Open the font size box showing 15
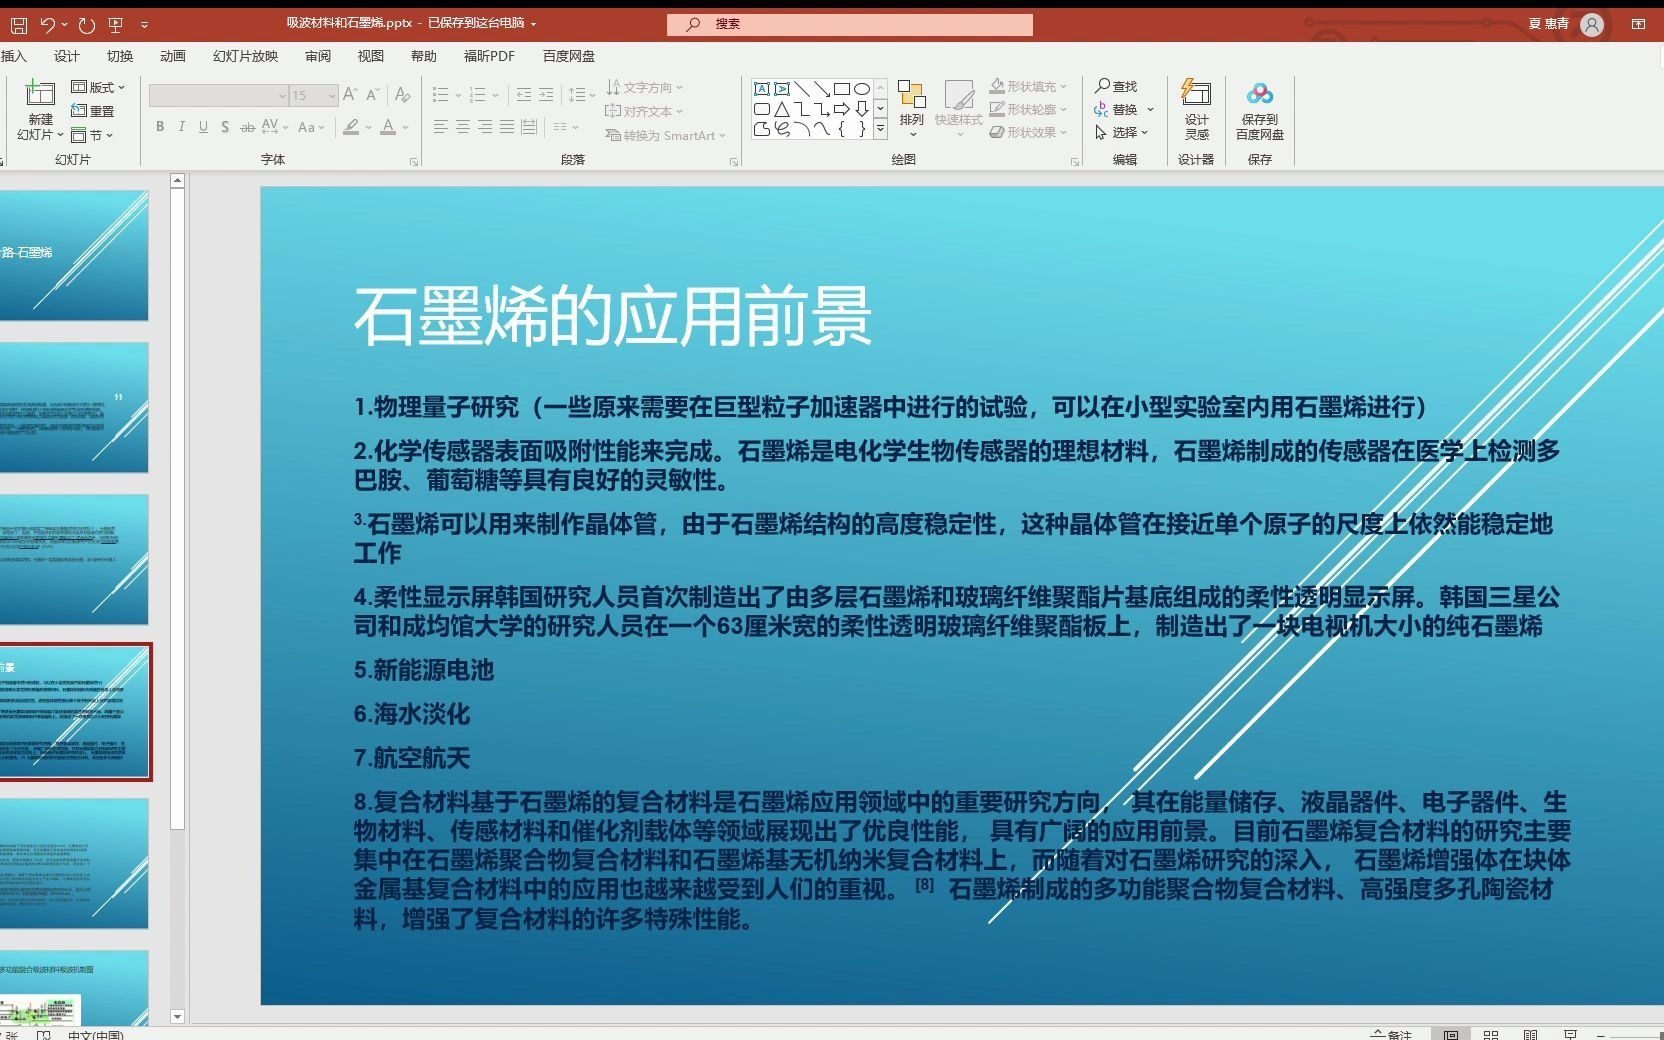 (314, 96)
